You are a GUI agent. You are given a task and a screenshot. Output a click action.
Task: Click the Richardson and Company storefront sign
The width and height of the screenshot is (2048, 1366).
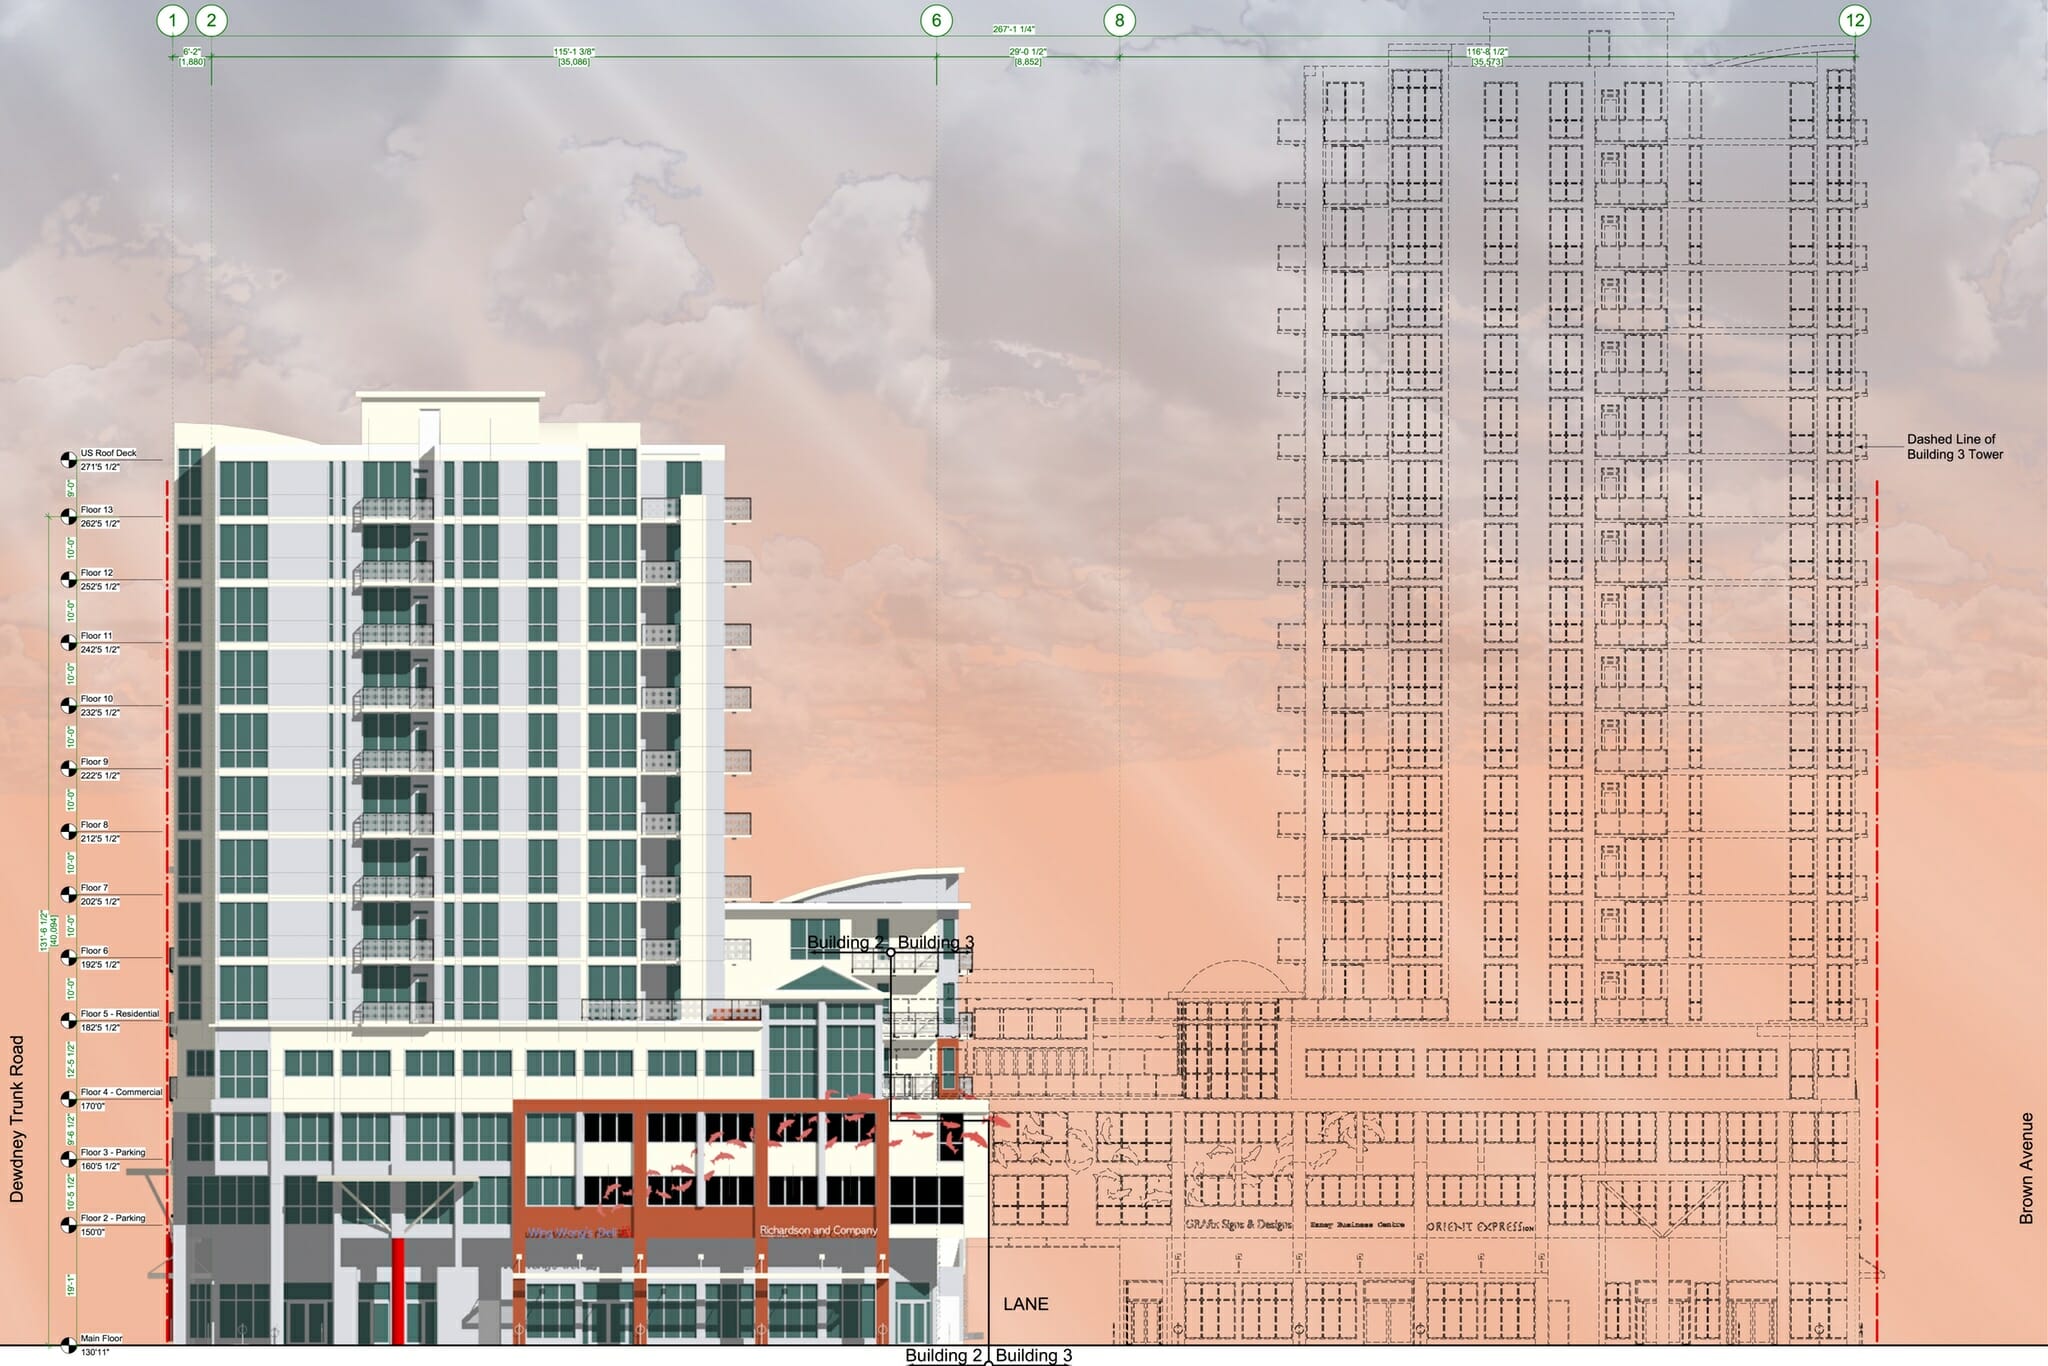click(x=818, y=1230)
